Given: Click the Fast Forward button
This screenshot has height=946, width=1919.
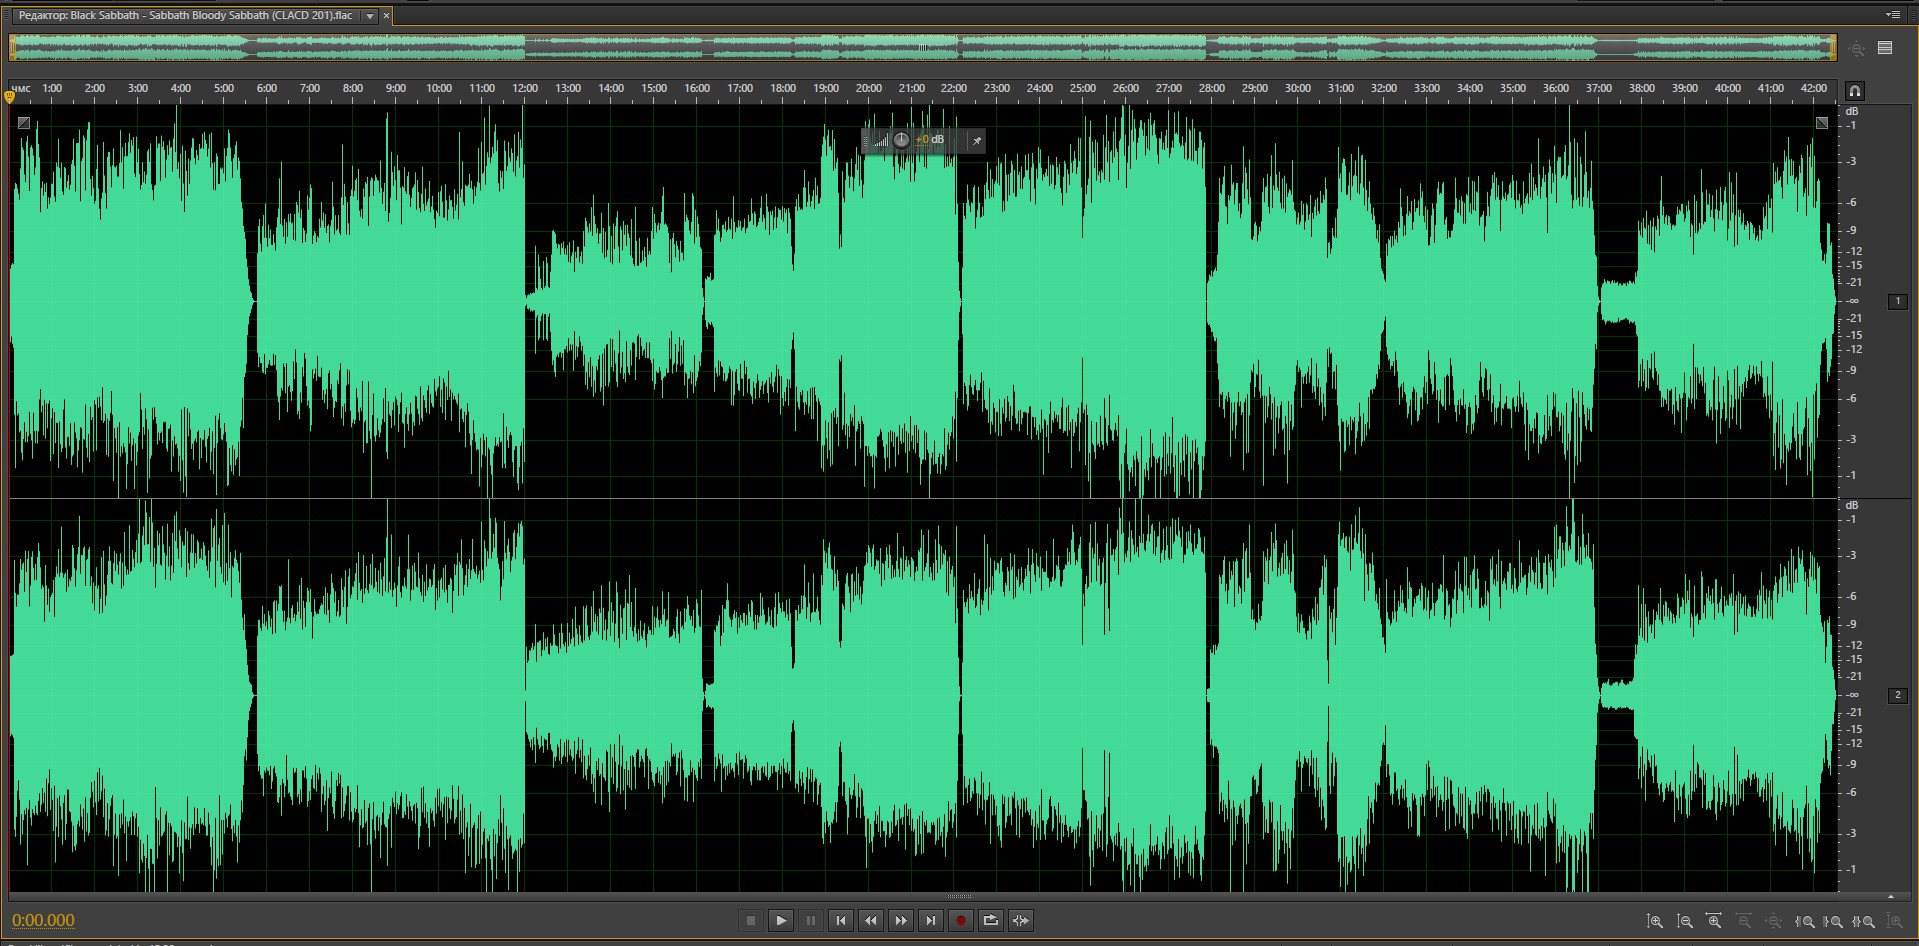Looking at the screenshot, I should pyautogui.click(x=900, y=921).
